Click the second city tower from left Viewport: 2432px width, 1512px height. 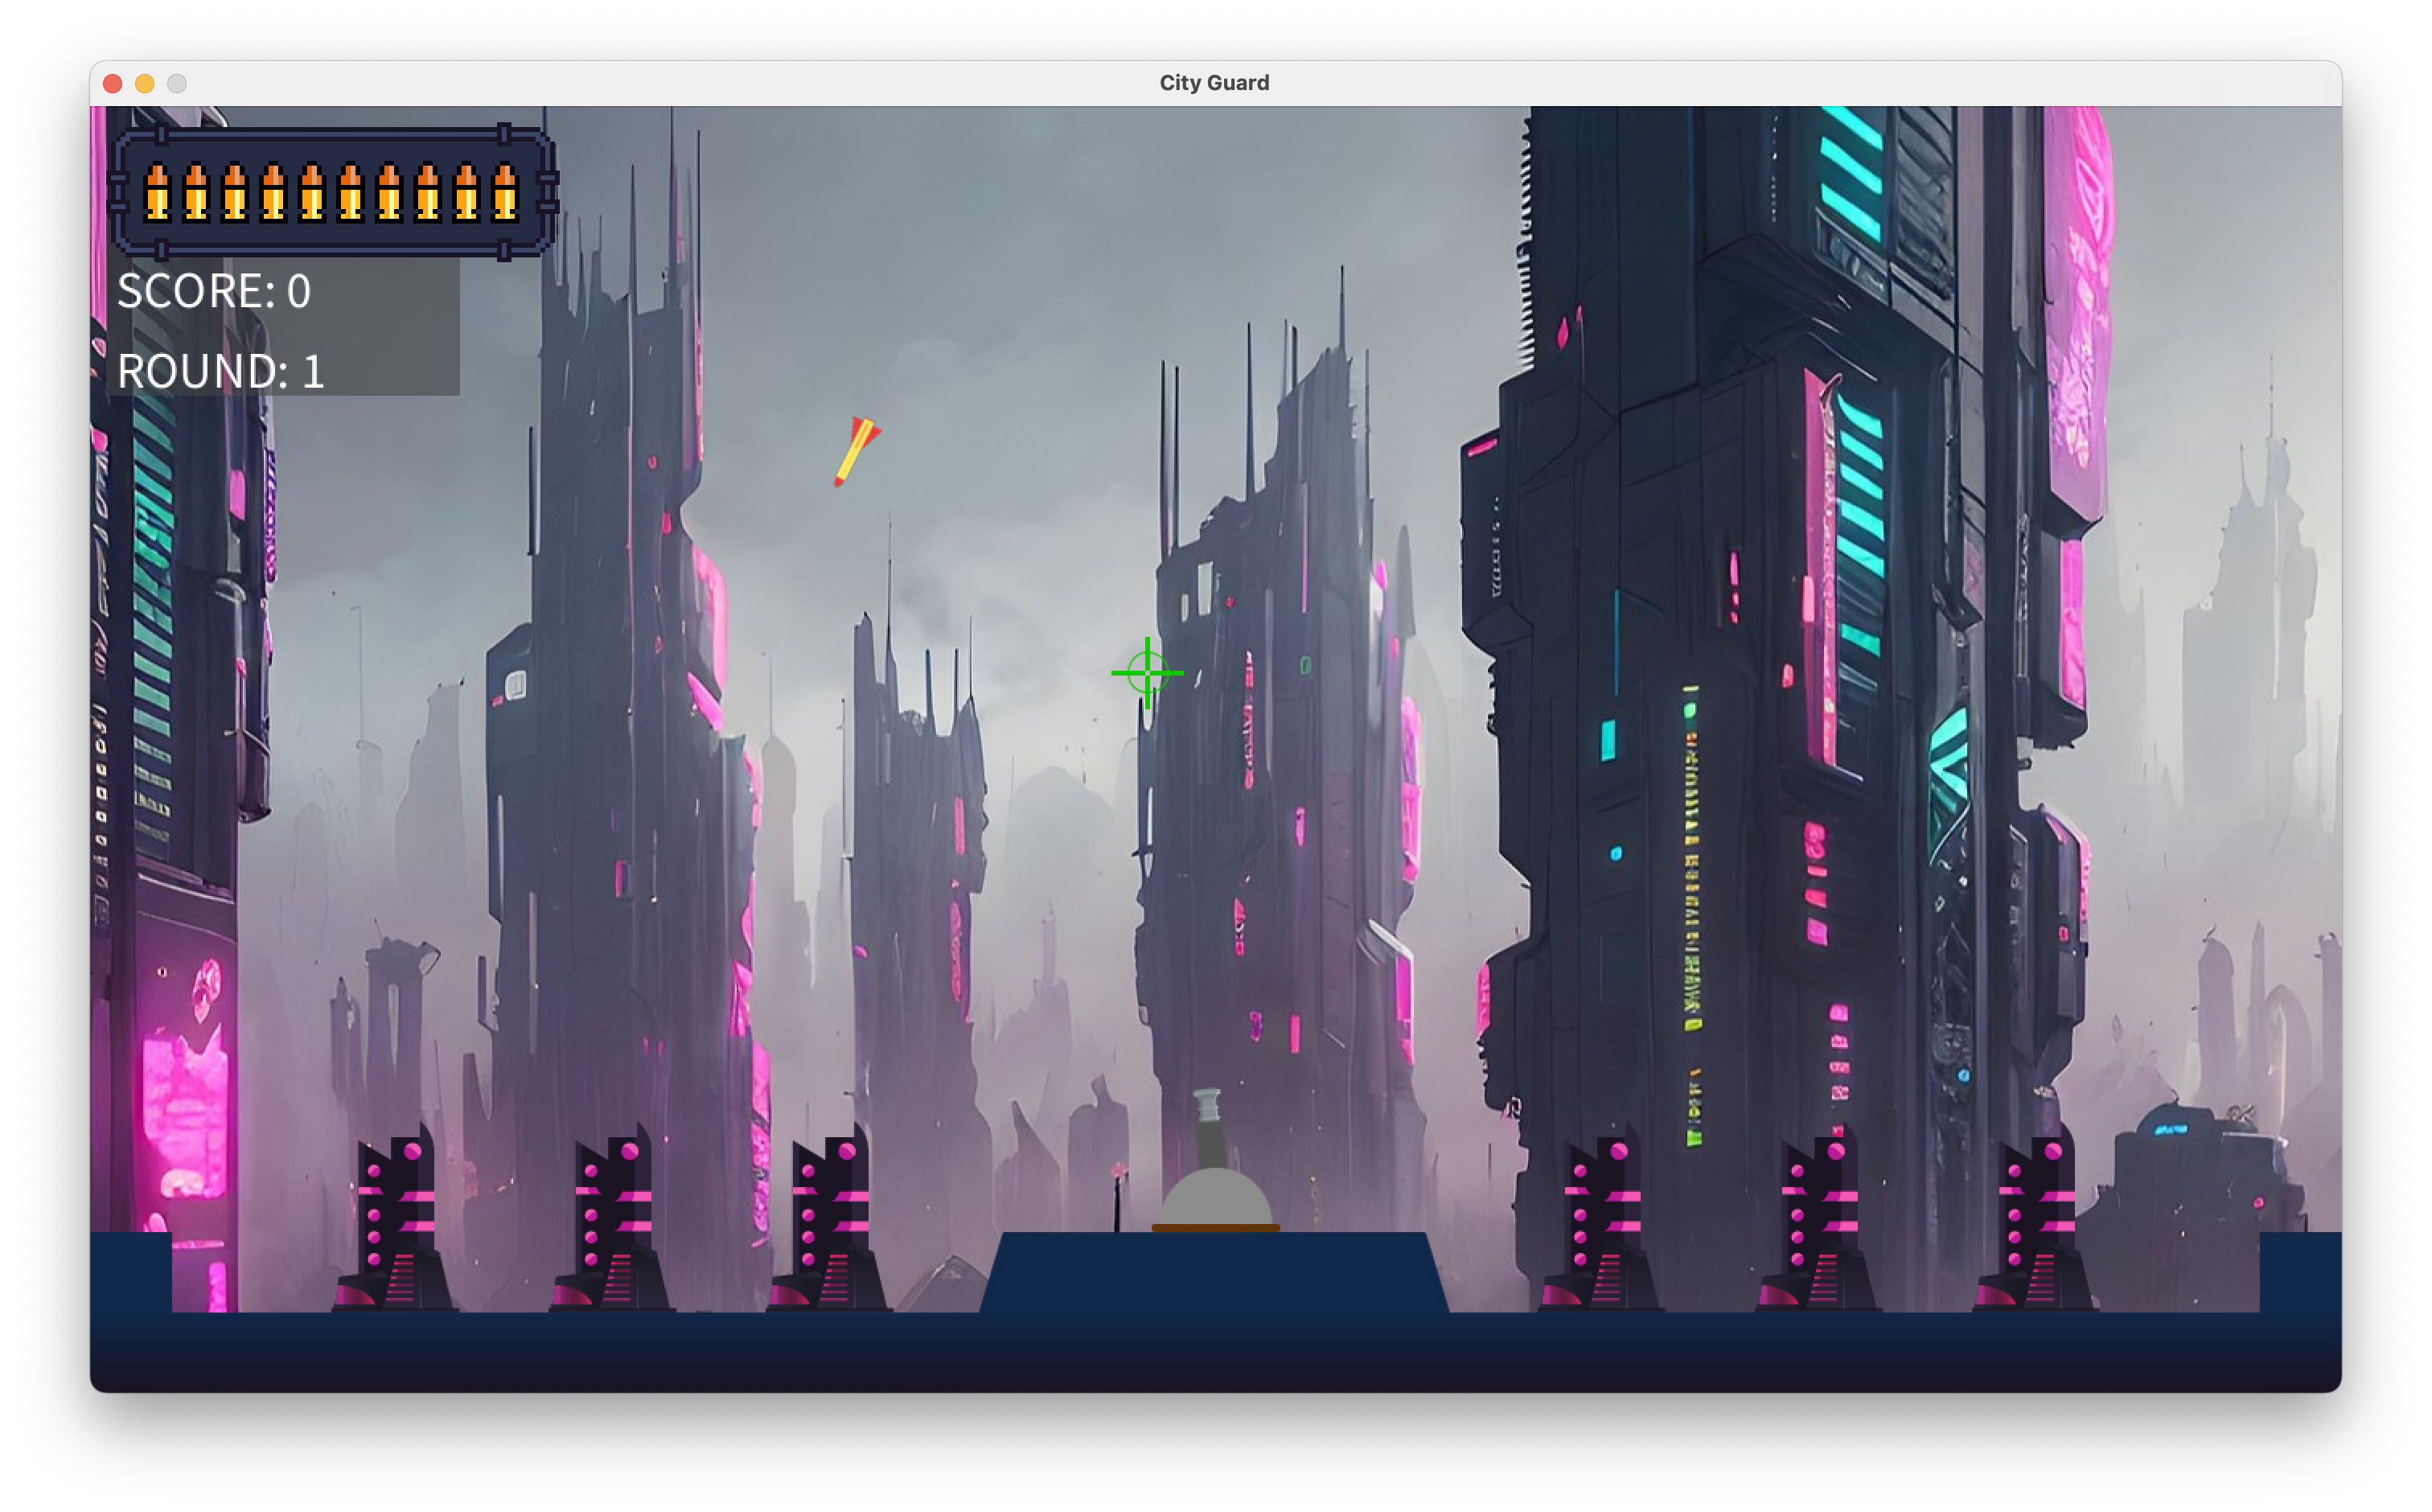611,1217
